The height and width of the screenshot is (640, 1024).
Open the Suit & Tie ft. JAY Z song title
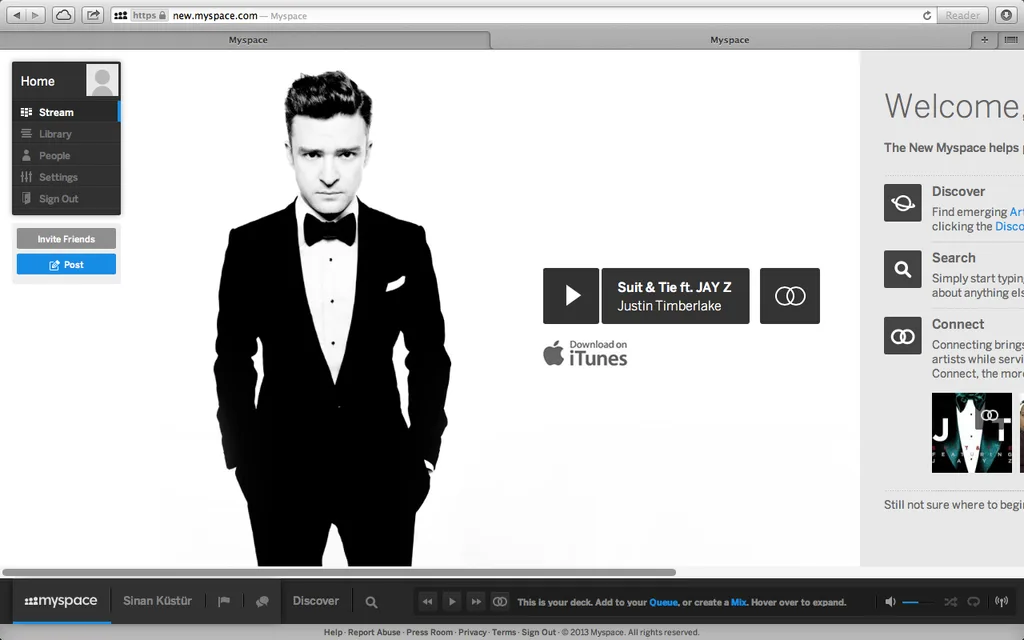tap(674, 287)
